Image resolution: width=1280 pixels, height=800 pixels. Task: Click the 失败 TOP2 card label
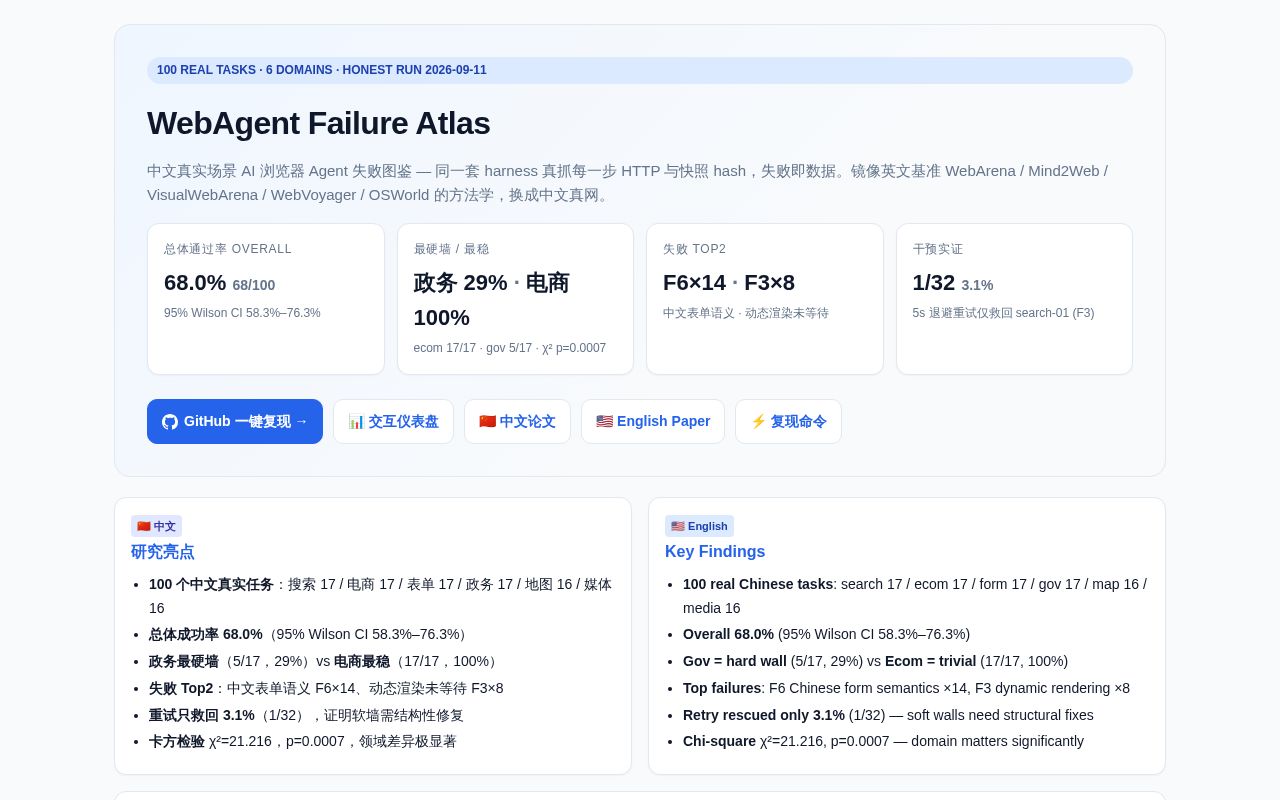[x=695, y=249]
